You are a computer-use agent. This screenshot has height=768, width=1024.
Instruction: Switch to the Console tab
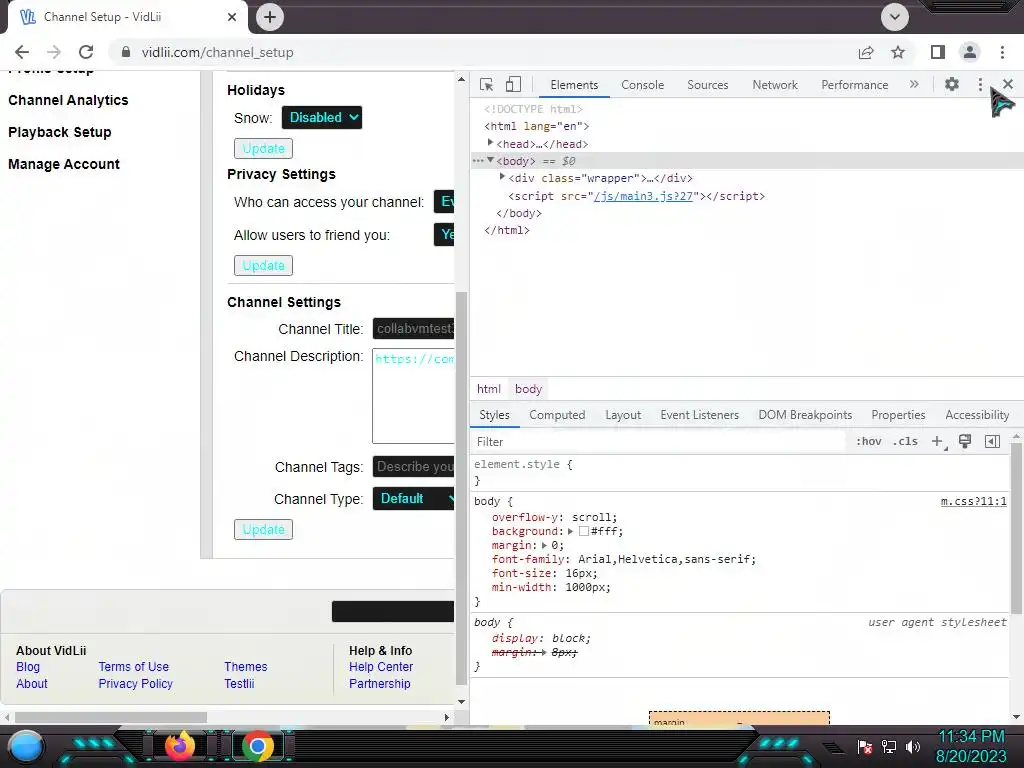(643, 84)
